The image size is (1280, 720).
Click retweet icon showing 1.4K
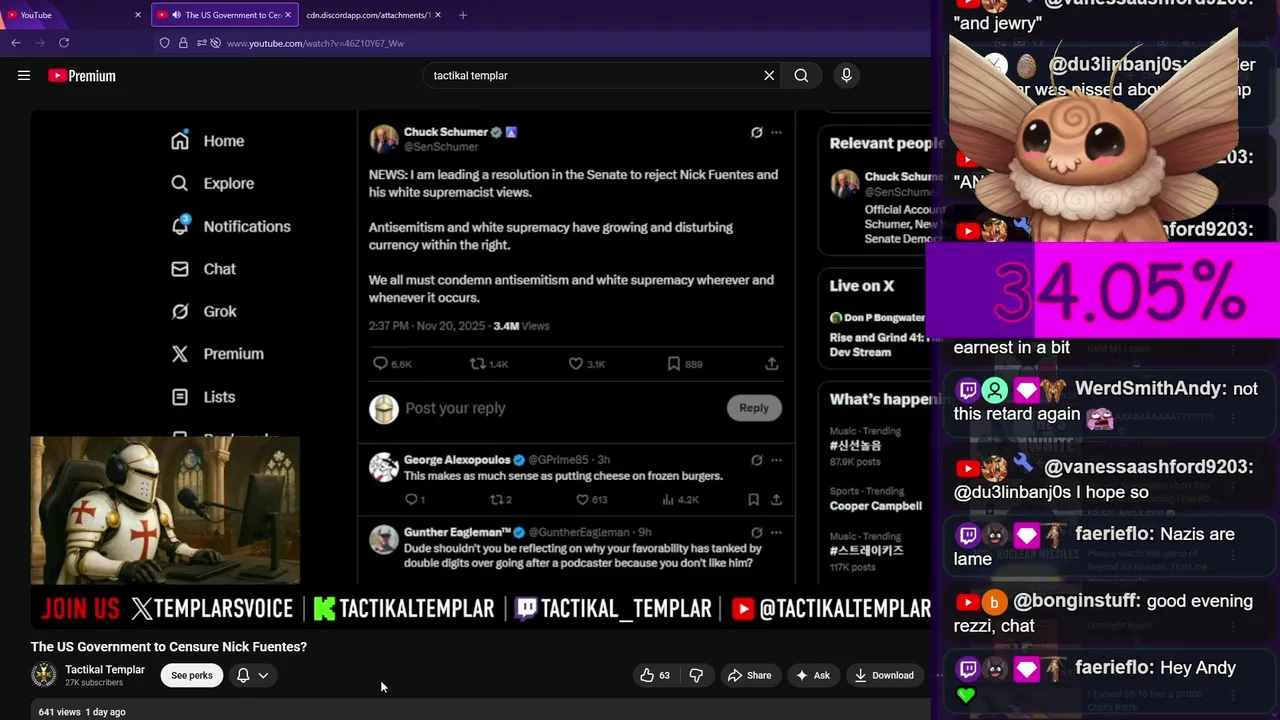(x=489, y=364)
